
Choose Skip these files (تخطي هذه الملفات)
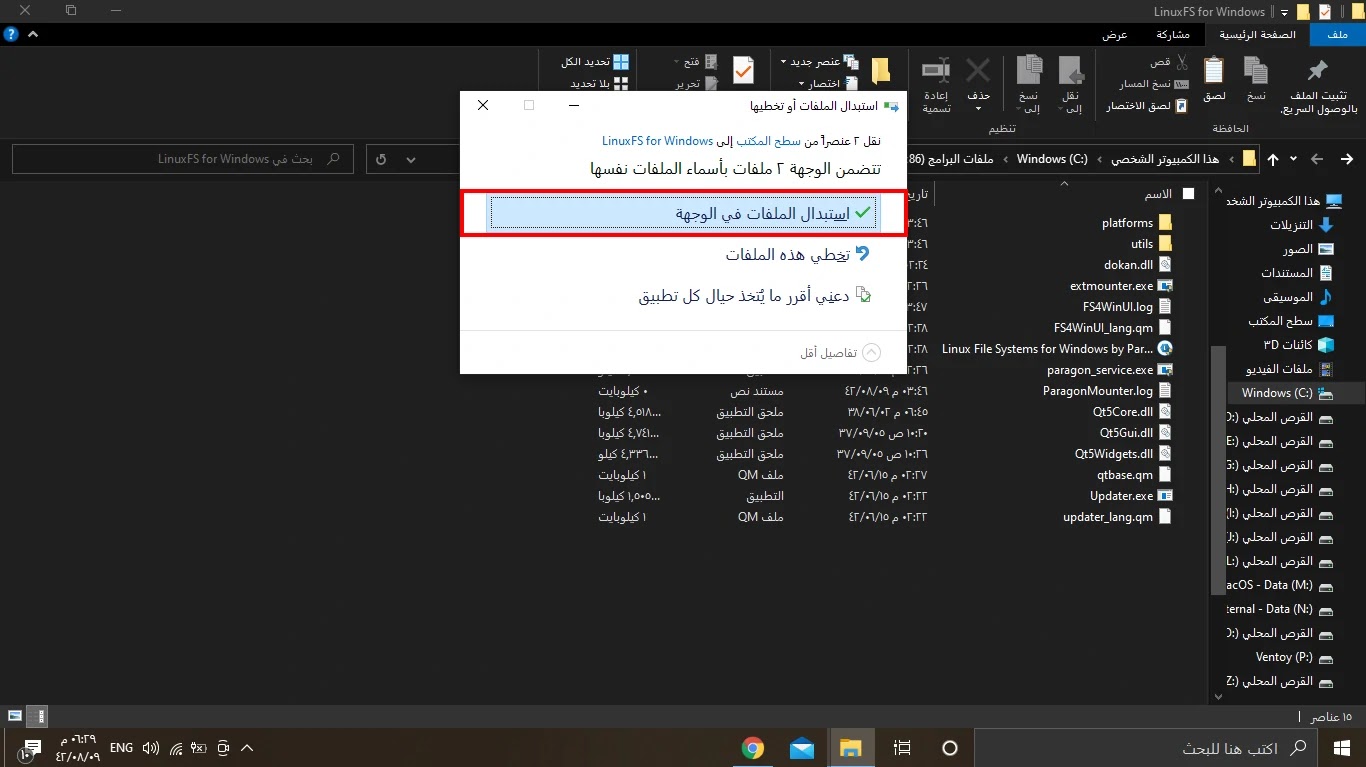(x=798, y=255)
